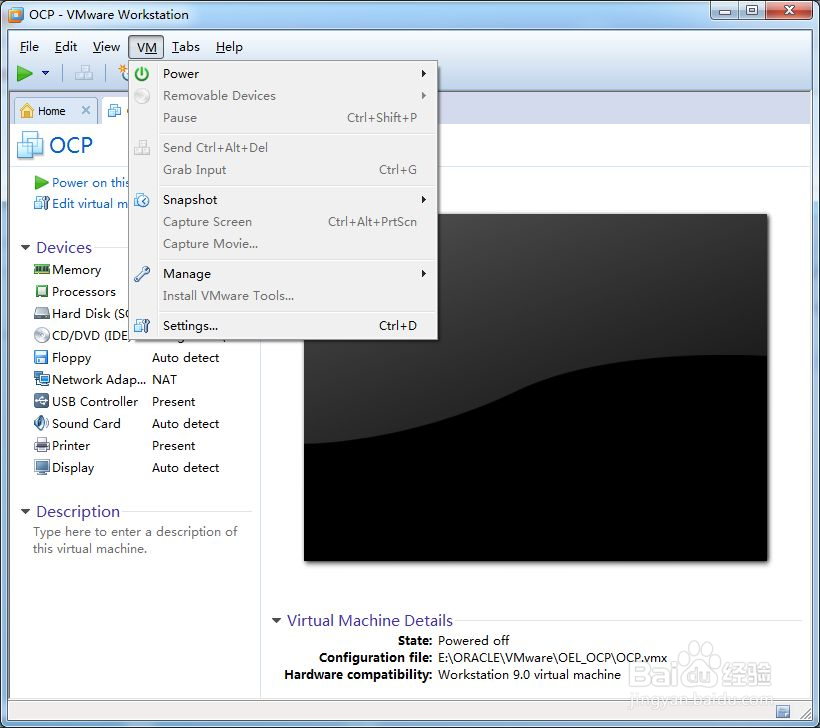
Task: Collapse the Devices section
Action: click(x=25, y=247)
